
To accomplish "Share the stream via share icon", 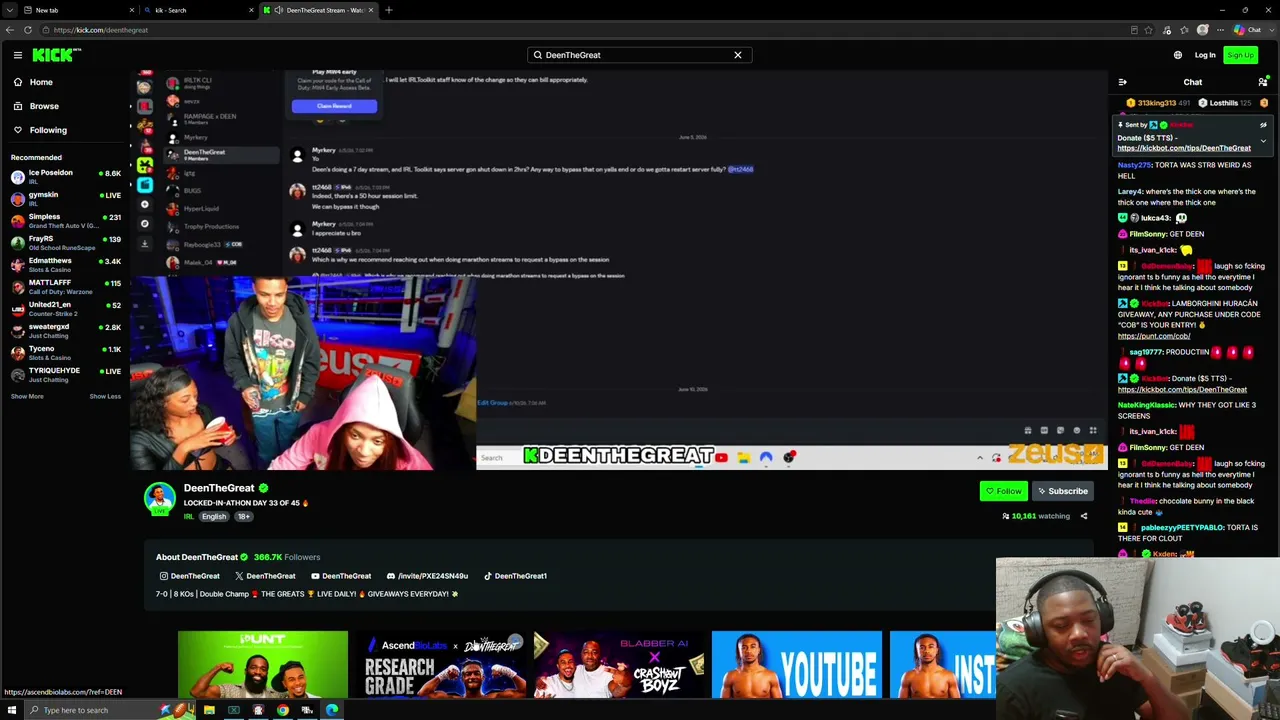I will tap(1083, 516).
